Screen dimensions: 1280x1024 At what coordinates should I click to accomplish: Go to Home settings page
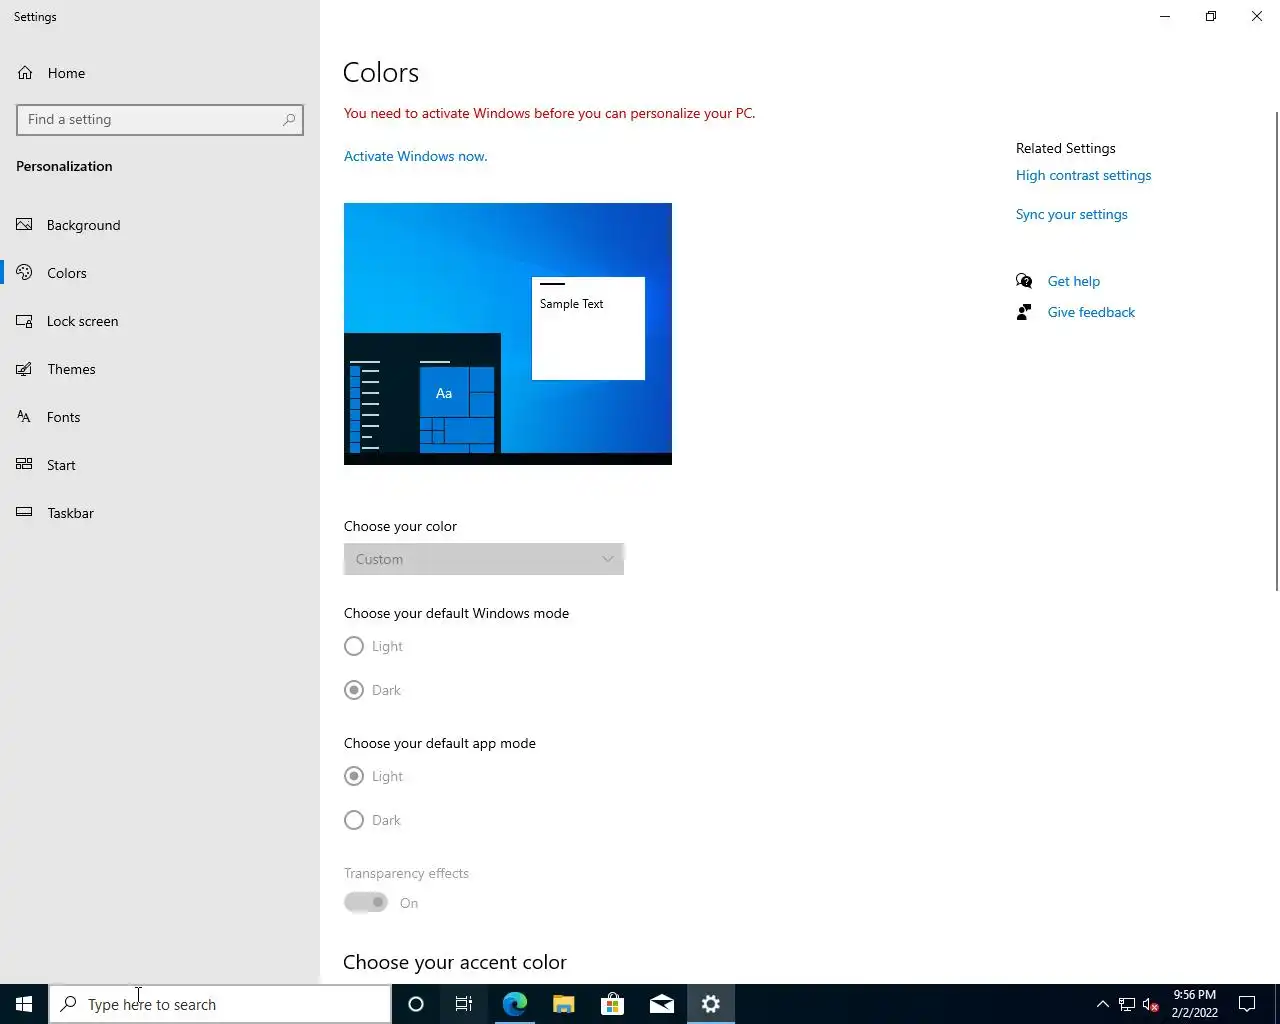point(160,73)
